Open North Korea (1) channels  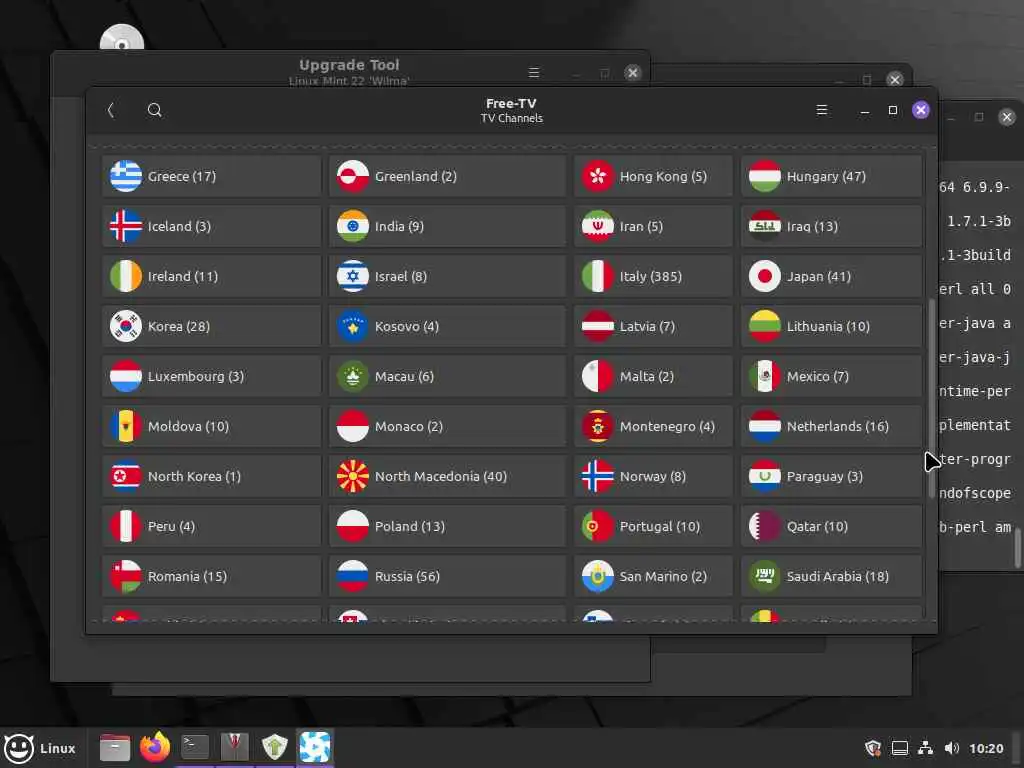coord(212,477)
